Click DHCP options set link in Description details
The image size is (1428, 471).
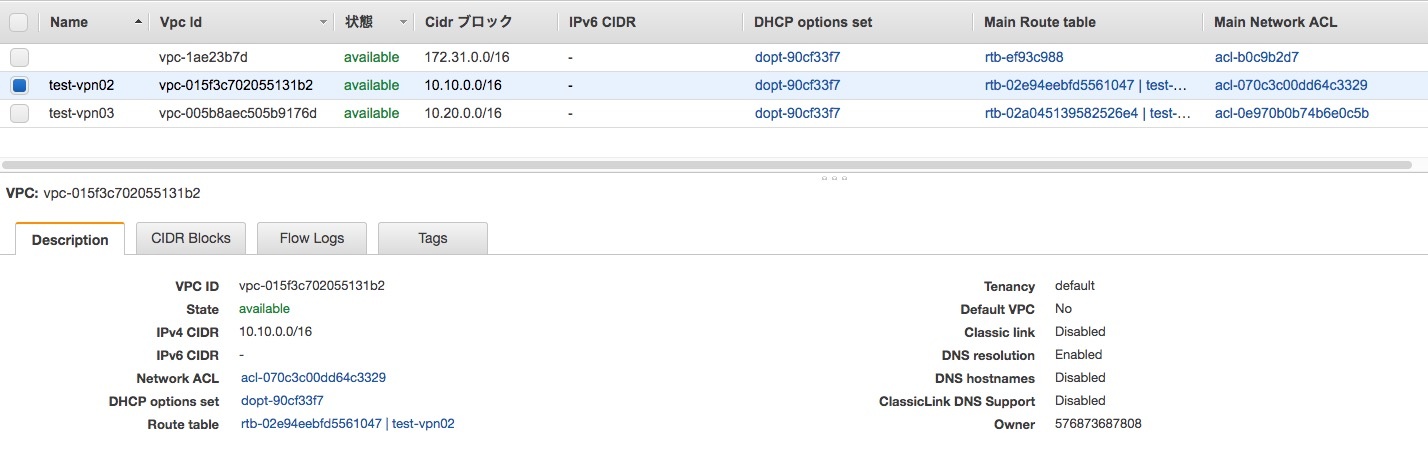[x=282, y=401]
